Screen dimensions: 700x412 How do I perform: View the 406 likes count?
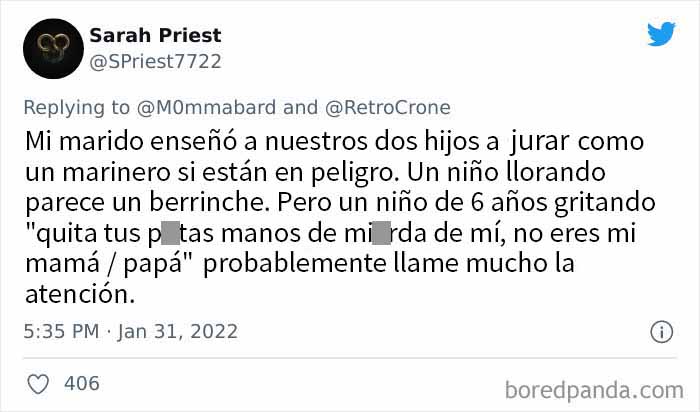pos(80,384)
